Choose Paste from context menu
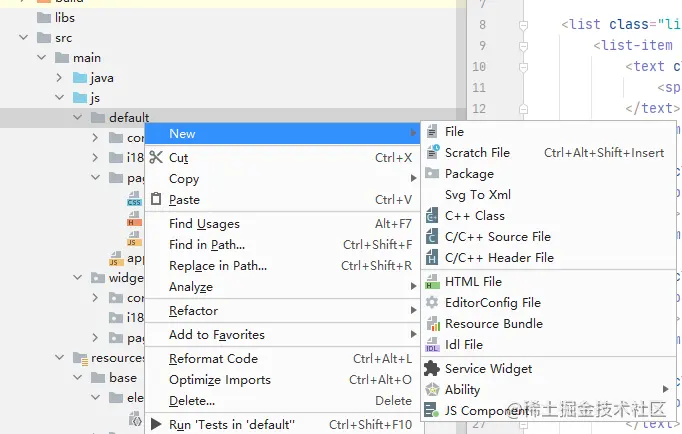The image size is (682, 434). 282,199
